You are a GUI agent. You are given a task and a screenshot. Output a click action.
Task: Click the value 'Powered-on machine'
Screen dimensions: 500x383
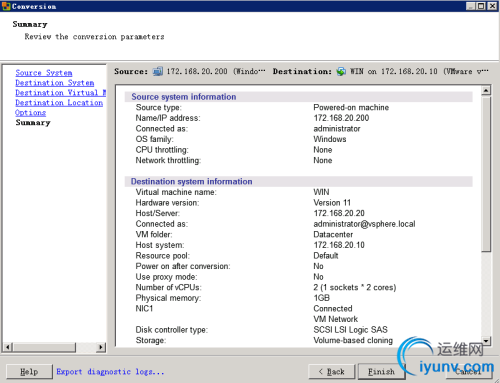click(351, 107)
